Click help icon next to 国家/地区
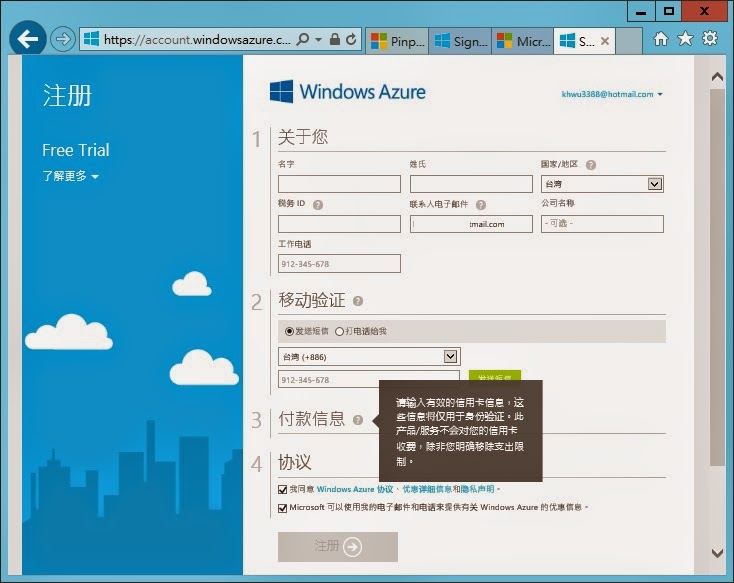The height and width of the screenshot is (583, 734). [x=591, y=165]
